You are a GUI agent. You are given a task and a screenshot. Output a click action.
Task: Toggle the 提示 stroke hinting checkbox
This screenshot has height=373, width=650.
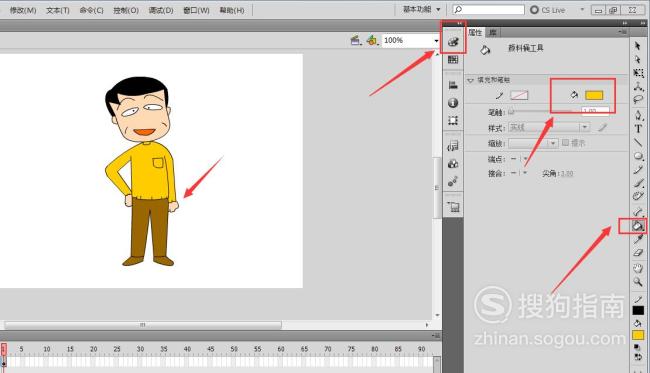click(x=565, y=143)
